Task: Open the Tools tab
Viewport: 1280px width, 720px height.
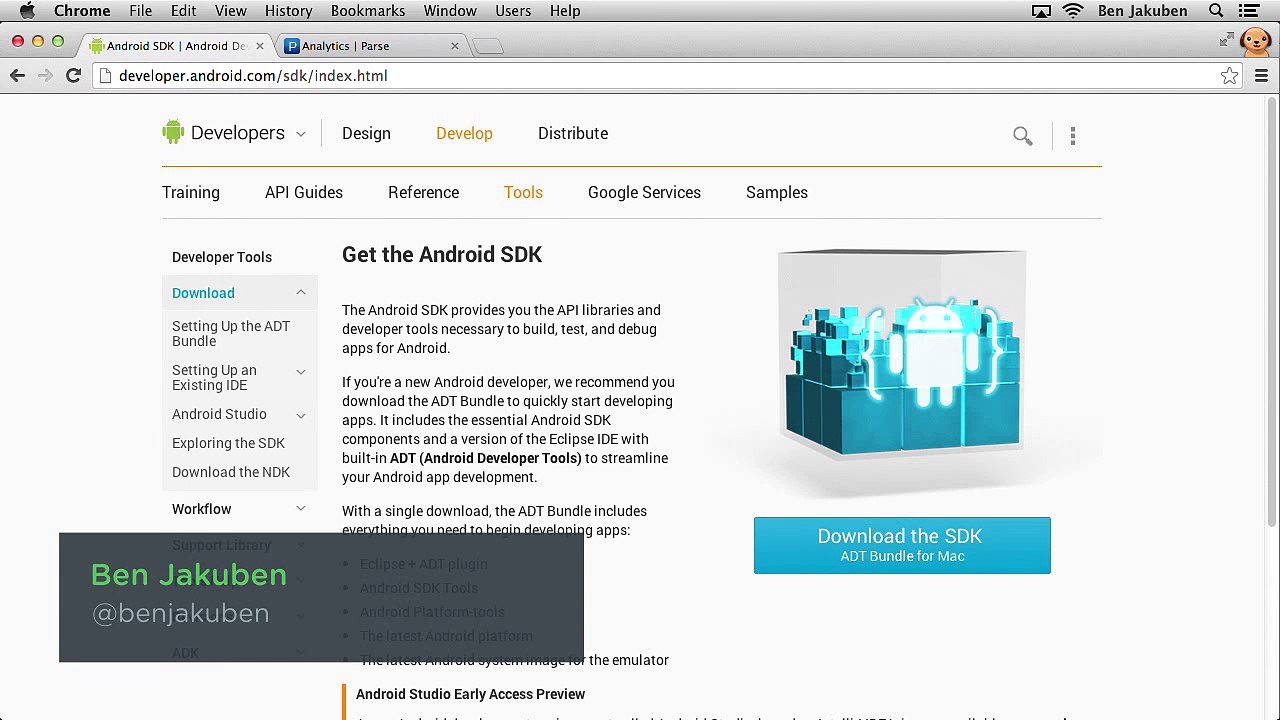Action: (x=523, y=192)
